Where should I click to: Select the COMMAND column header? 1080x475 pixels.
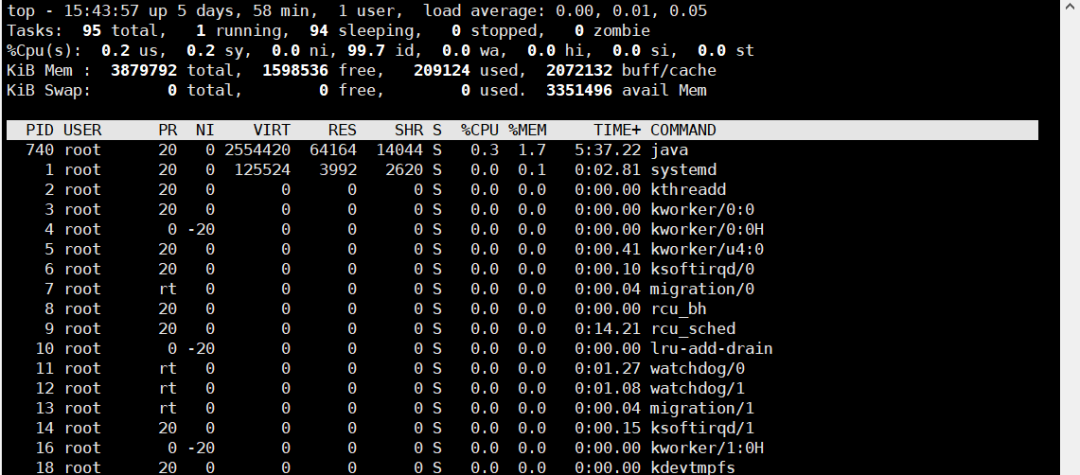tap(683, 130)
